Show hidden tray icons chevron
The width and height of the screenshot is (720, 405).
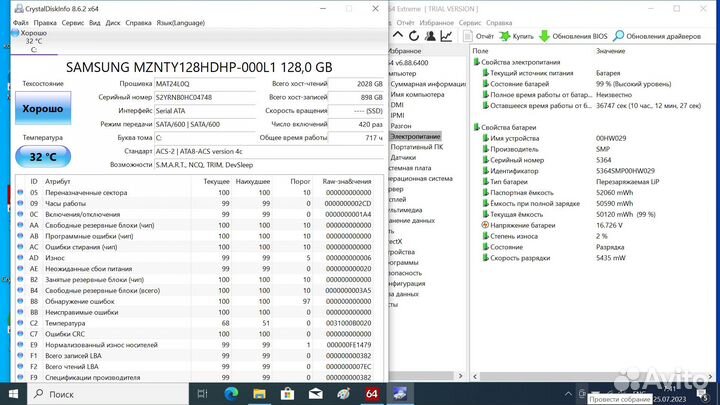(x=568, y=394)
